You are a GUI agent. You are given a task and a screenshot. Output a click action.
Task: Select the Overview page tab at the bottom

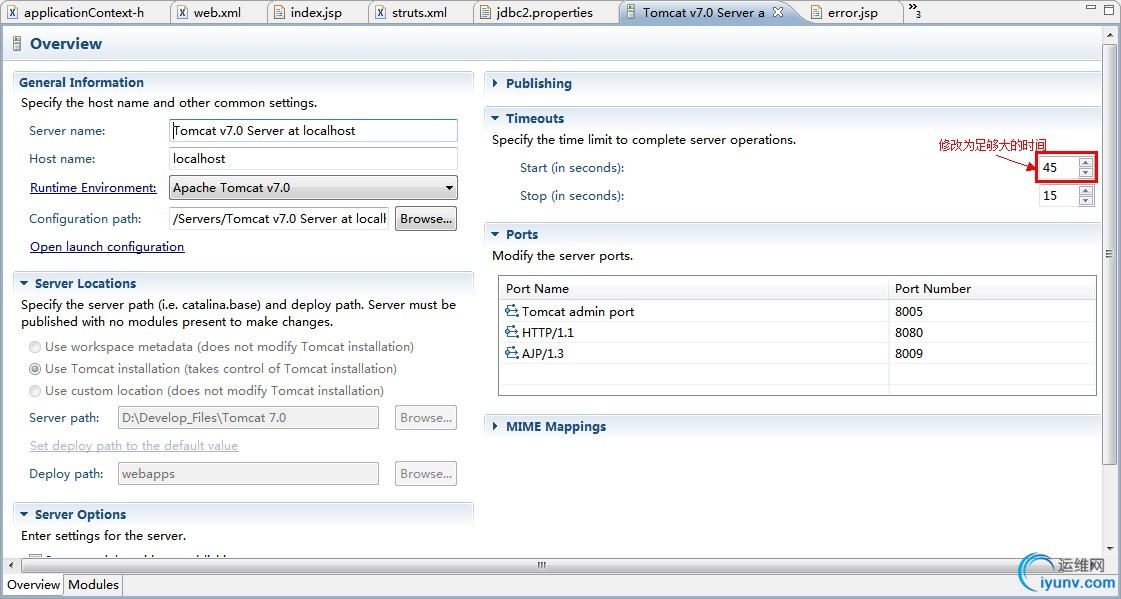point(33,585)
